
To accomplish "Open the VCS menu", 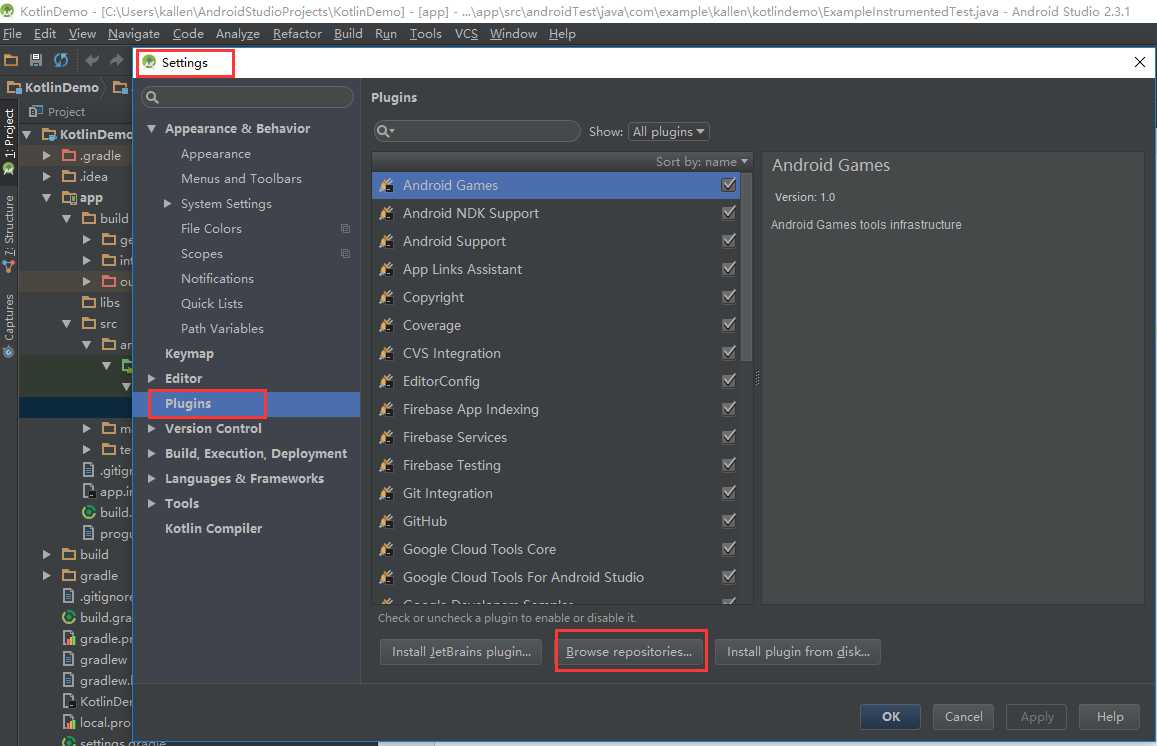I will [466, 34].
